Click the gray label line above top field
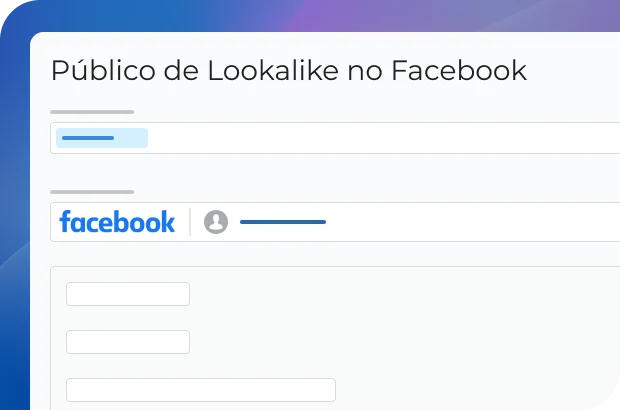Viewport: 620px width, 410px height. [92, 112]
